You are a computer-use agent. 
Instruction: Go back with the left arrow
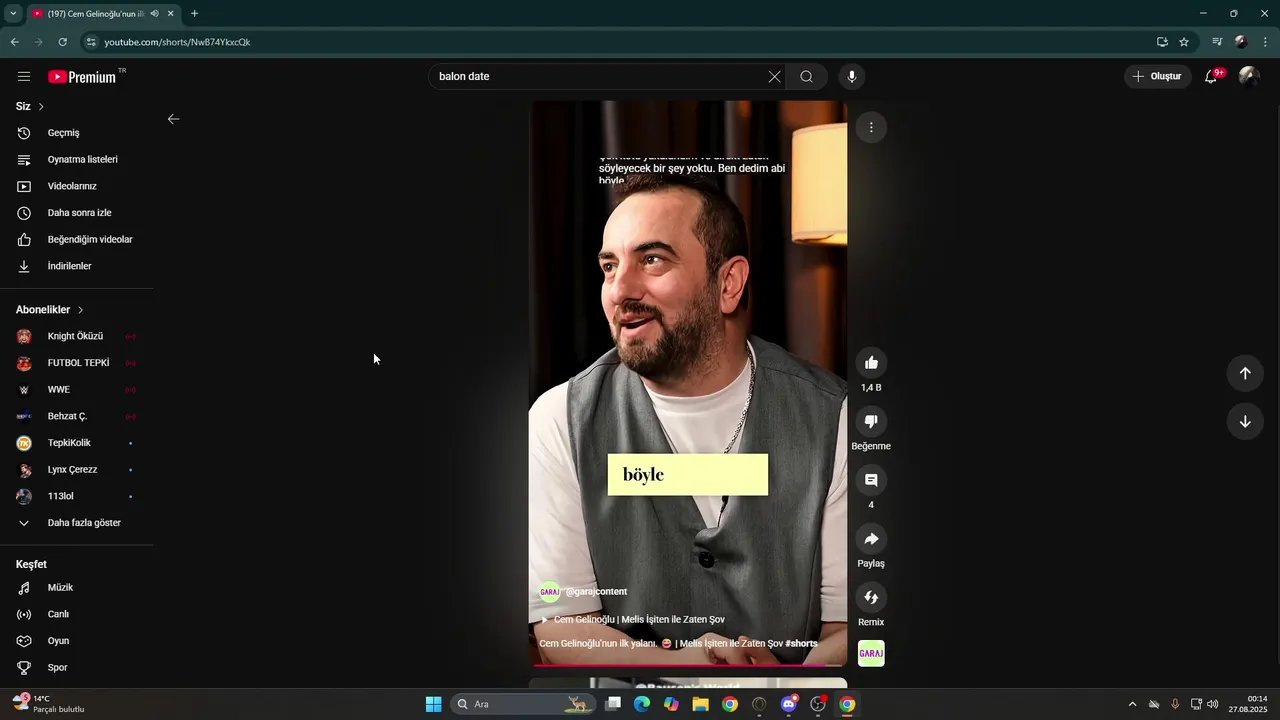[173, 119]
